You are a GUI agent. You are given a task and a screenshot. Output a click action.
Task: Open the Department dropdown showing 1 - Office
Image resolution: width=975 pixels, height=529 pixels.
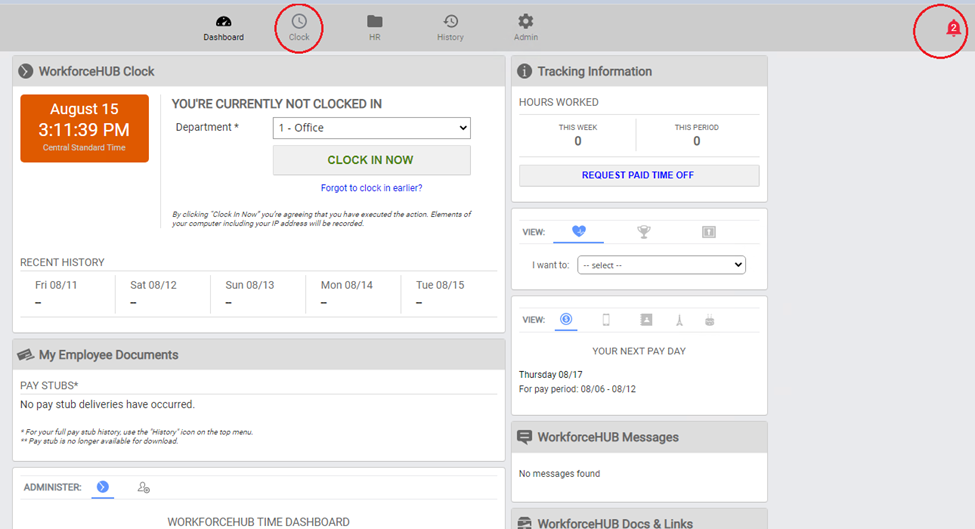click(371, 128)
